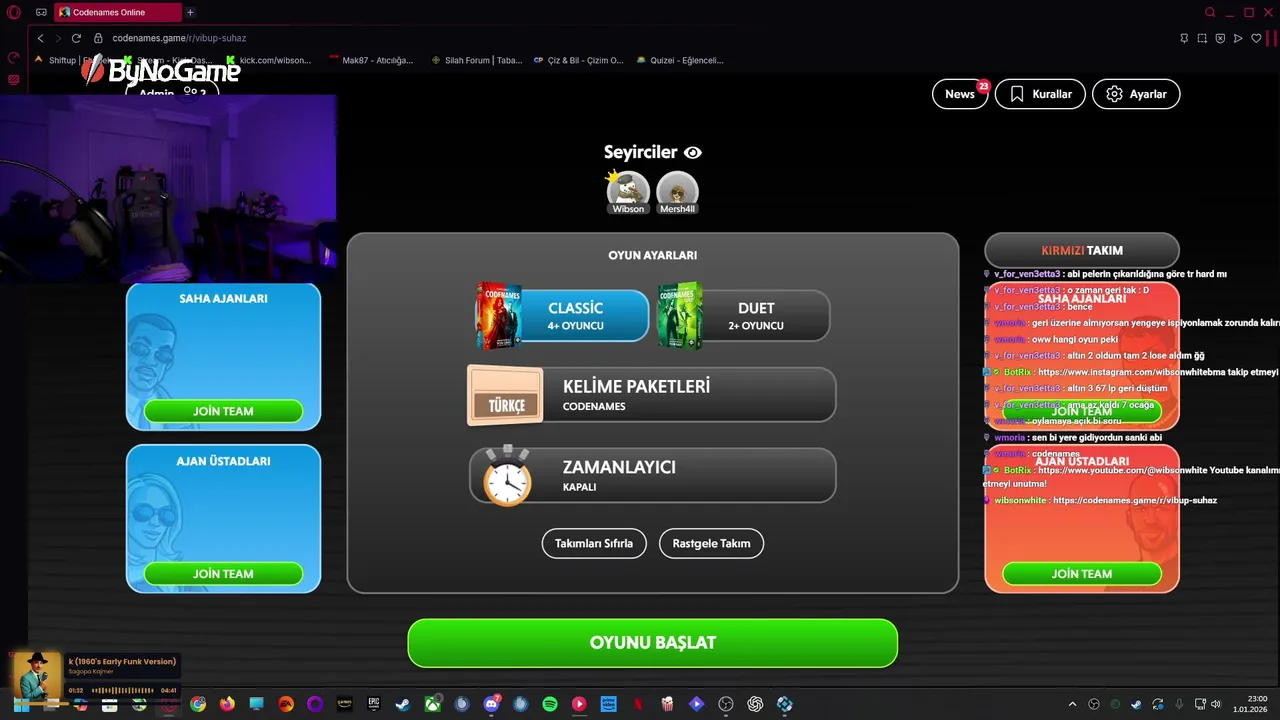Join blue AJAN ÜSTADLARI team
Viewport: 1280px width, 720px height.
[x=223, y=574]
